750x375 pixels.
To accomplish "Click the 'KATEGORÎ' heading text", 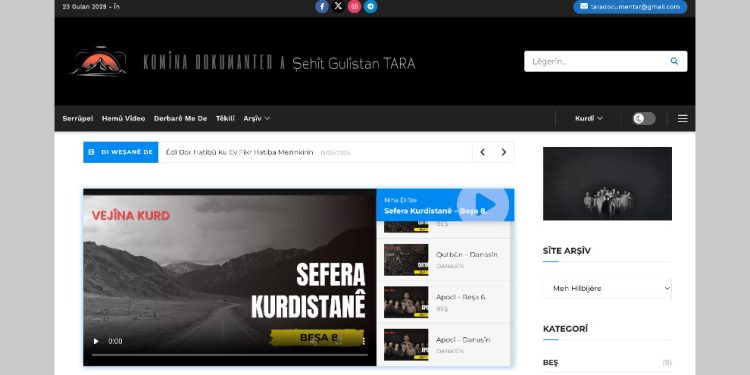I will point(565,329).
